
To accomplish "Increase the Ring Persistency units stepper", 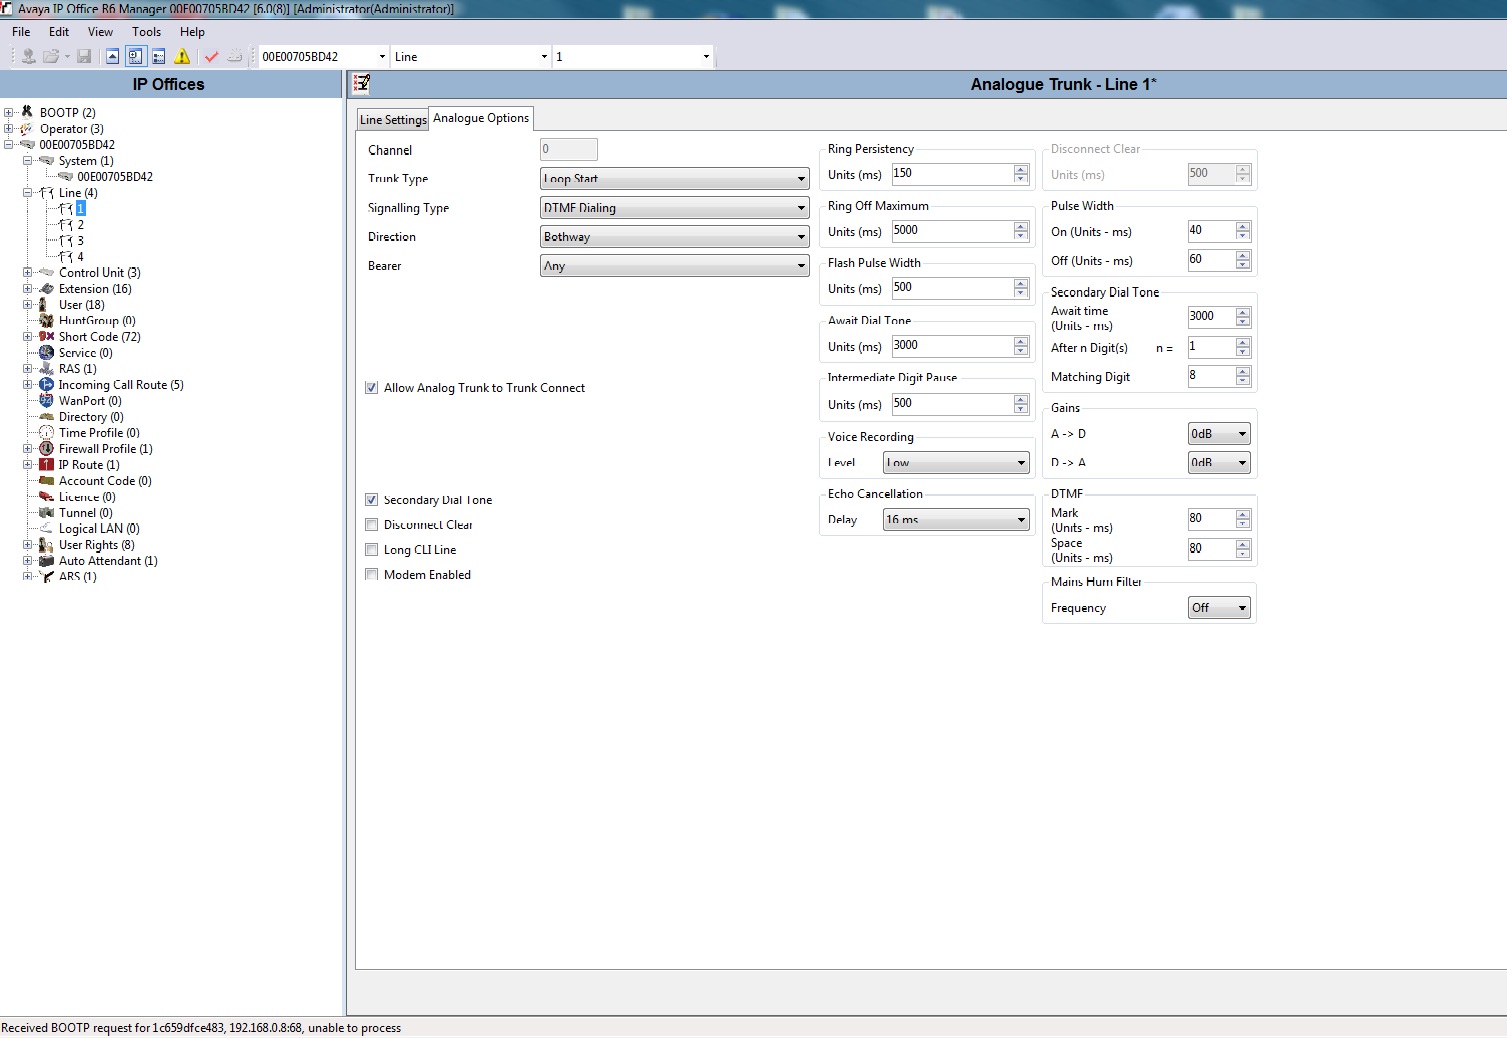I will [x=1021, y=169].
